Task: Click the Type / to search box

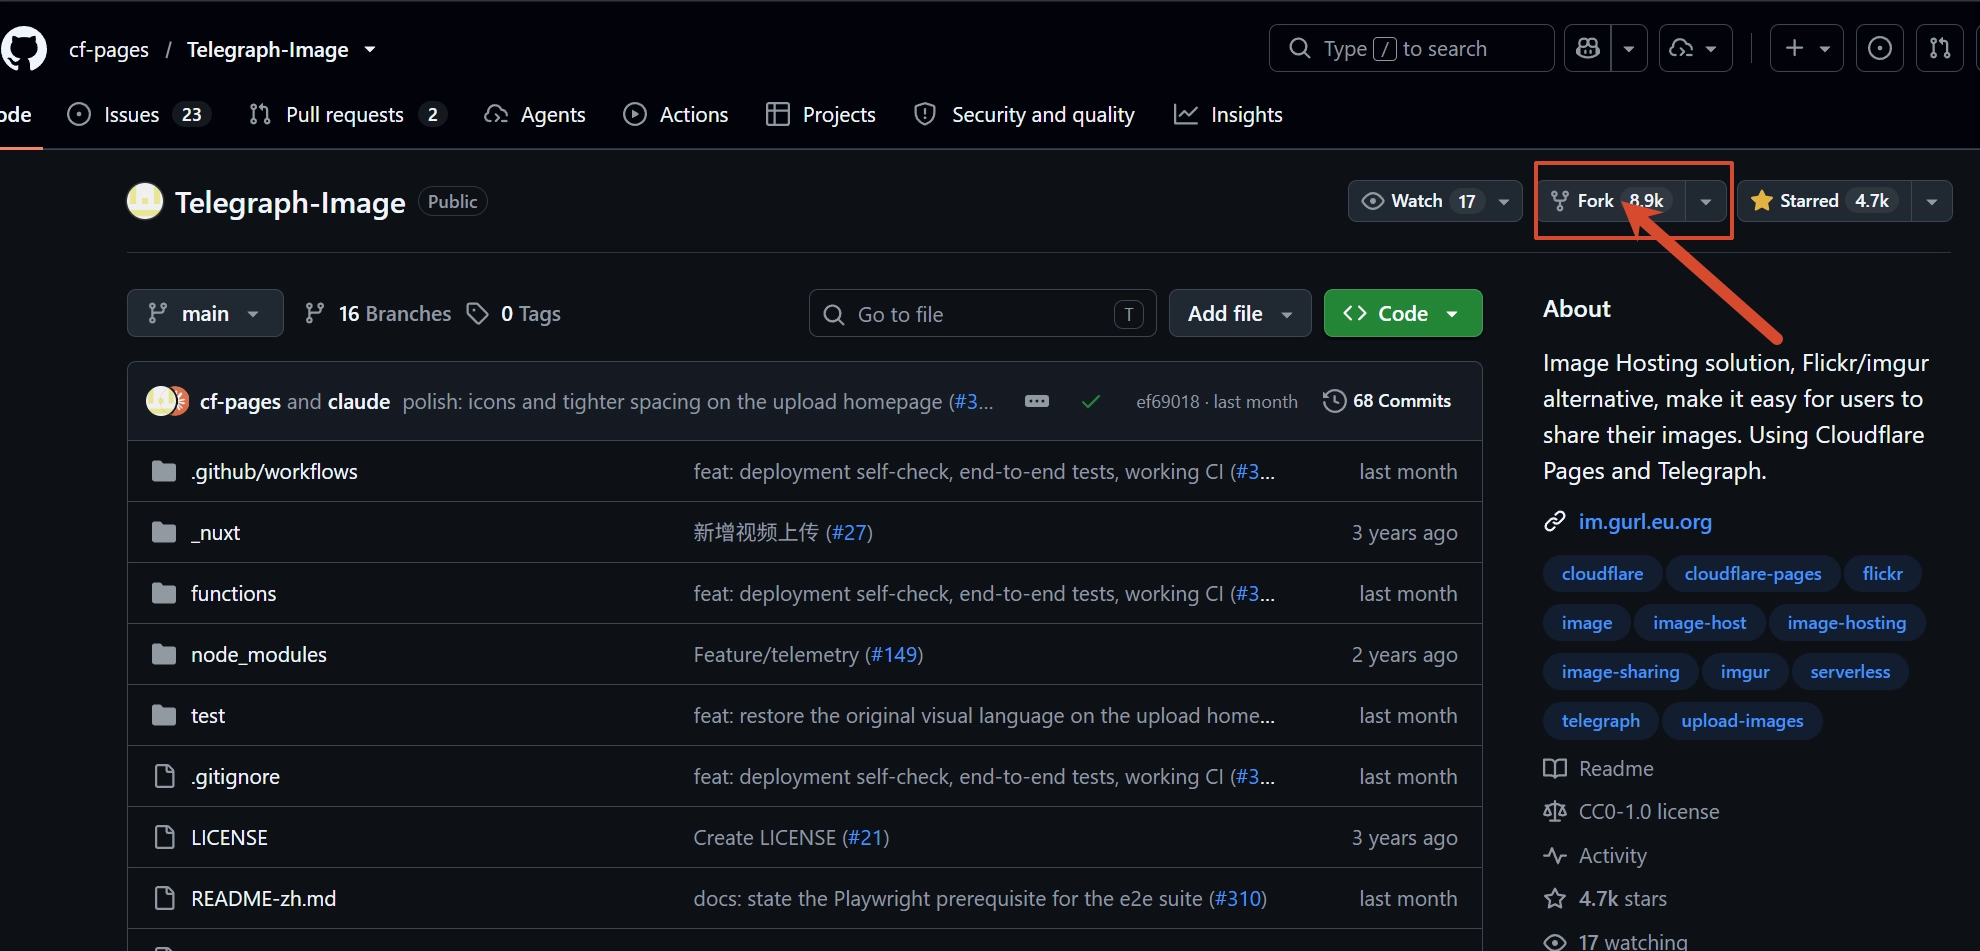Action: 1411,48
